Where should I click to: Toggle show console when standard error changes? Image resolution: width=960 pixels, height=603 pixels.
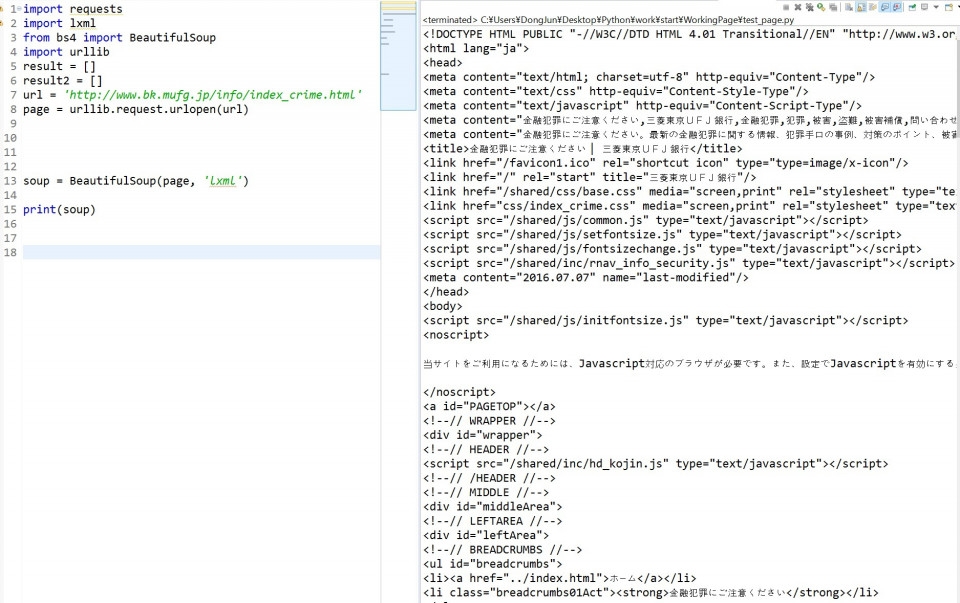897,7
